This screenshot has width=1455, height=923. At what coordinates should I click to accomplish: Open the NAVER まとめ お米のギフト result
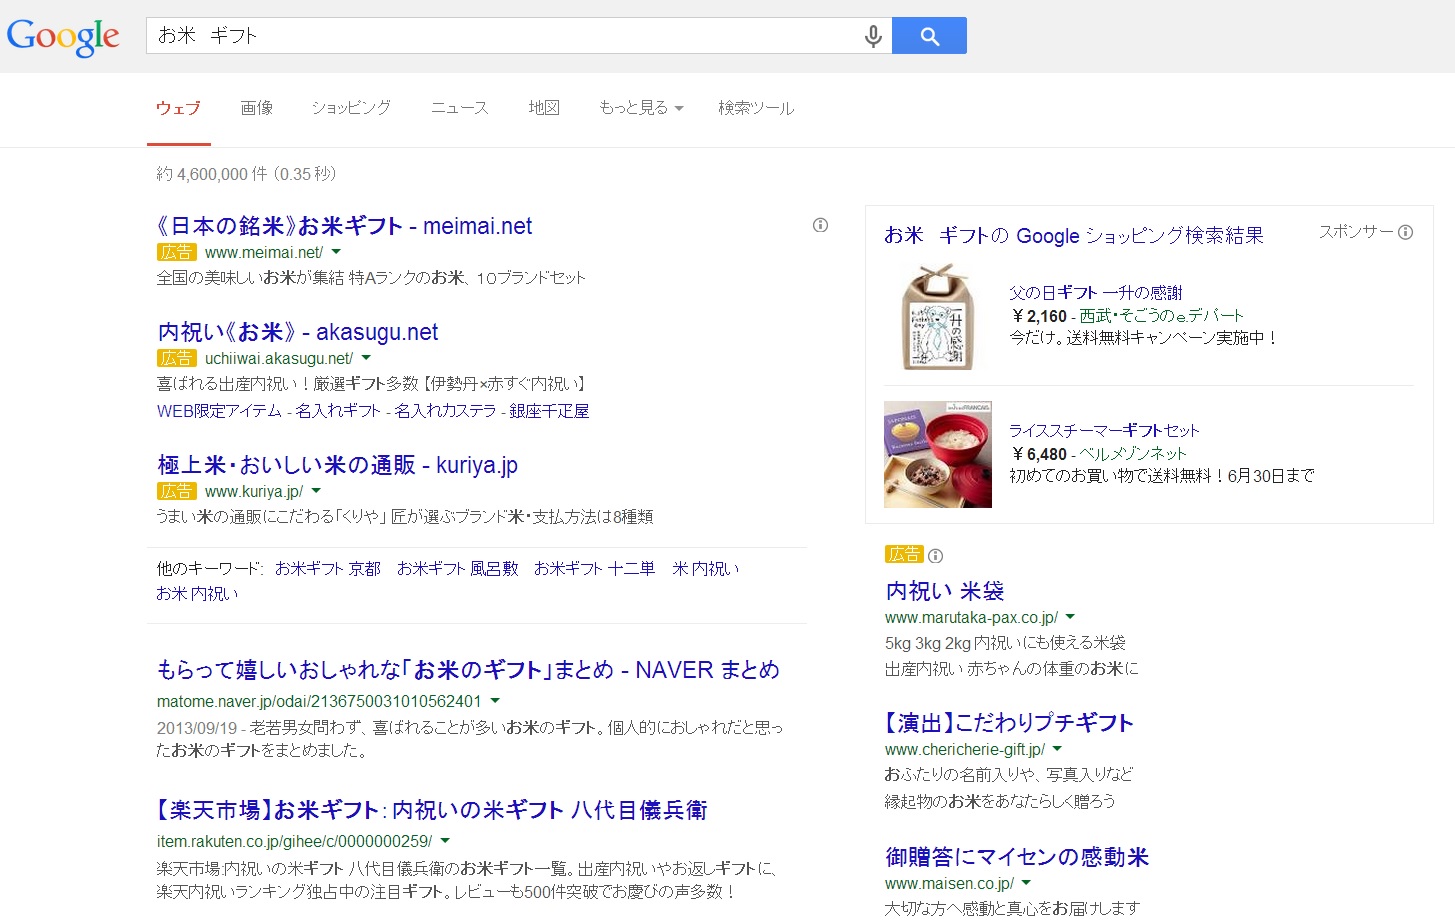(468, 670)
